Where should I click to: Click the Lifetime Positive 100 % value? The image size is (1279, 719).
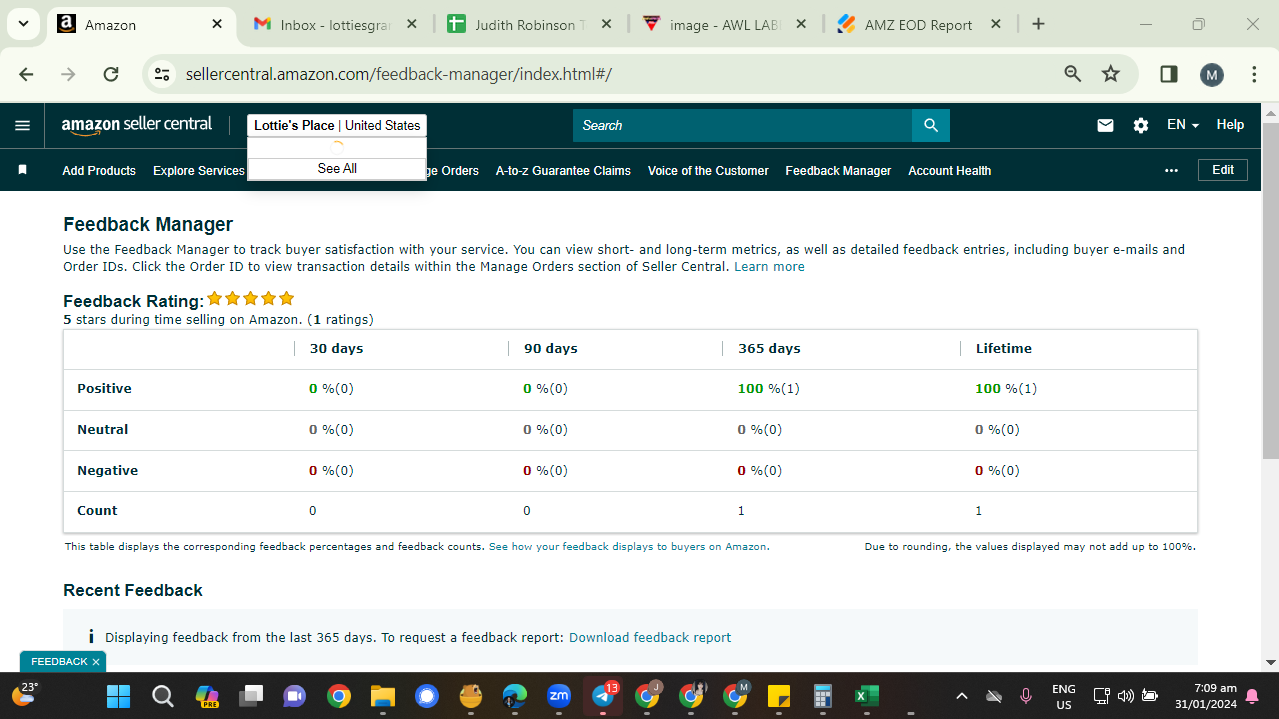coord(1006,389)
